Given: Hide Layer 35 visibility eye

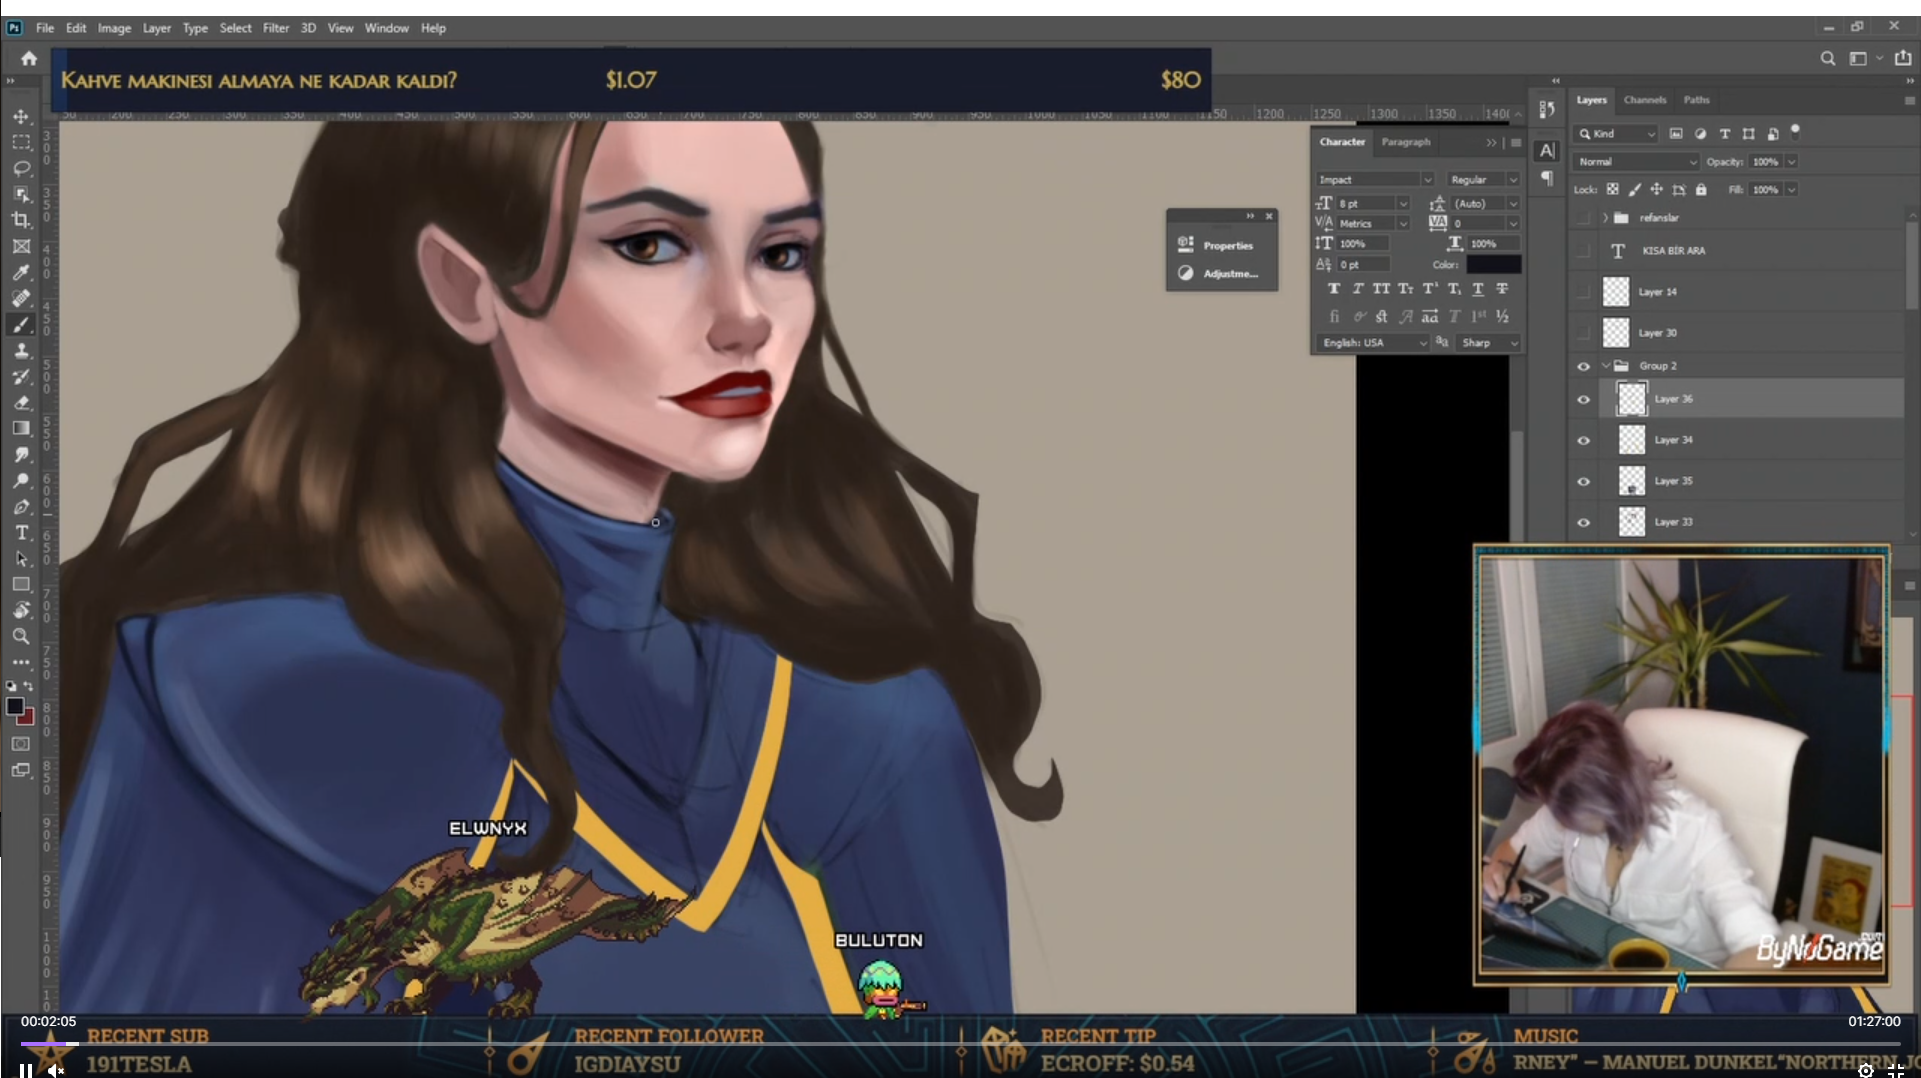Looking at the screenshot, I should coord(1583,481).
